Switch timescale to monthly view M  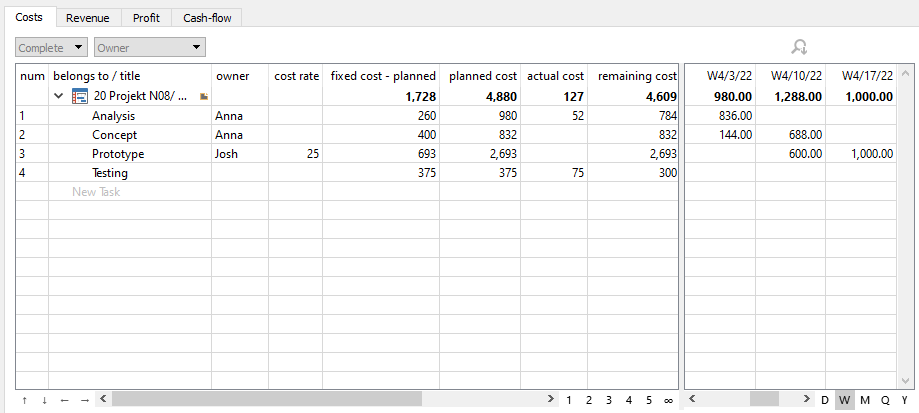click(x=865, y=400)
